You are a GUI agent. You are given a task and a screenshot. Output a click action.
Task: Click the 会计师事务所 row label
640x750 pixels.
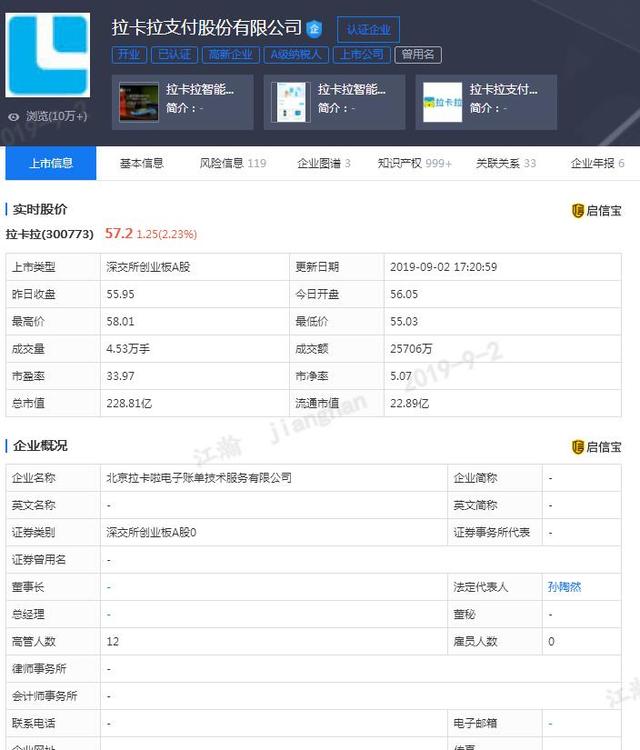pyautogui.click(x=44, y=696)
